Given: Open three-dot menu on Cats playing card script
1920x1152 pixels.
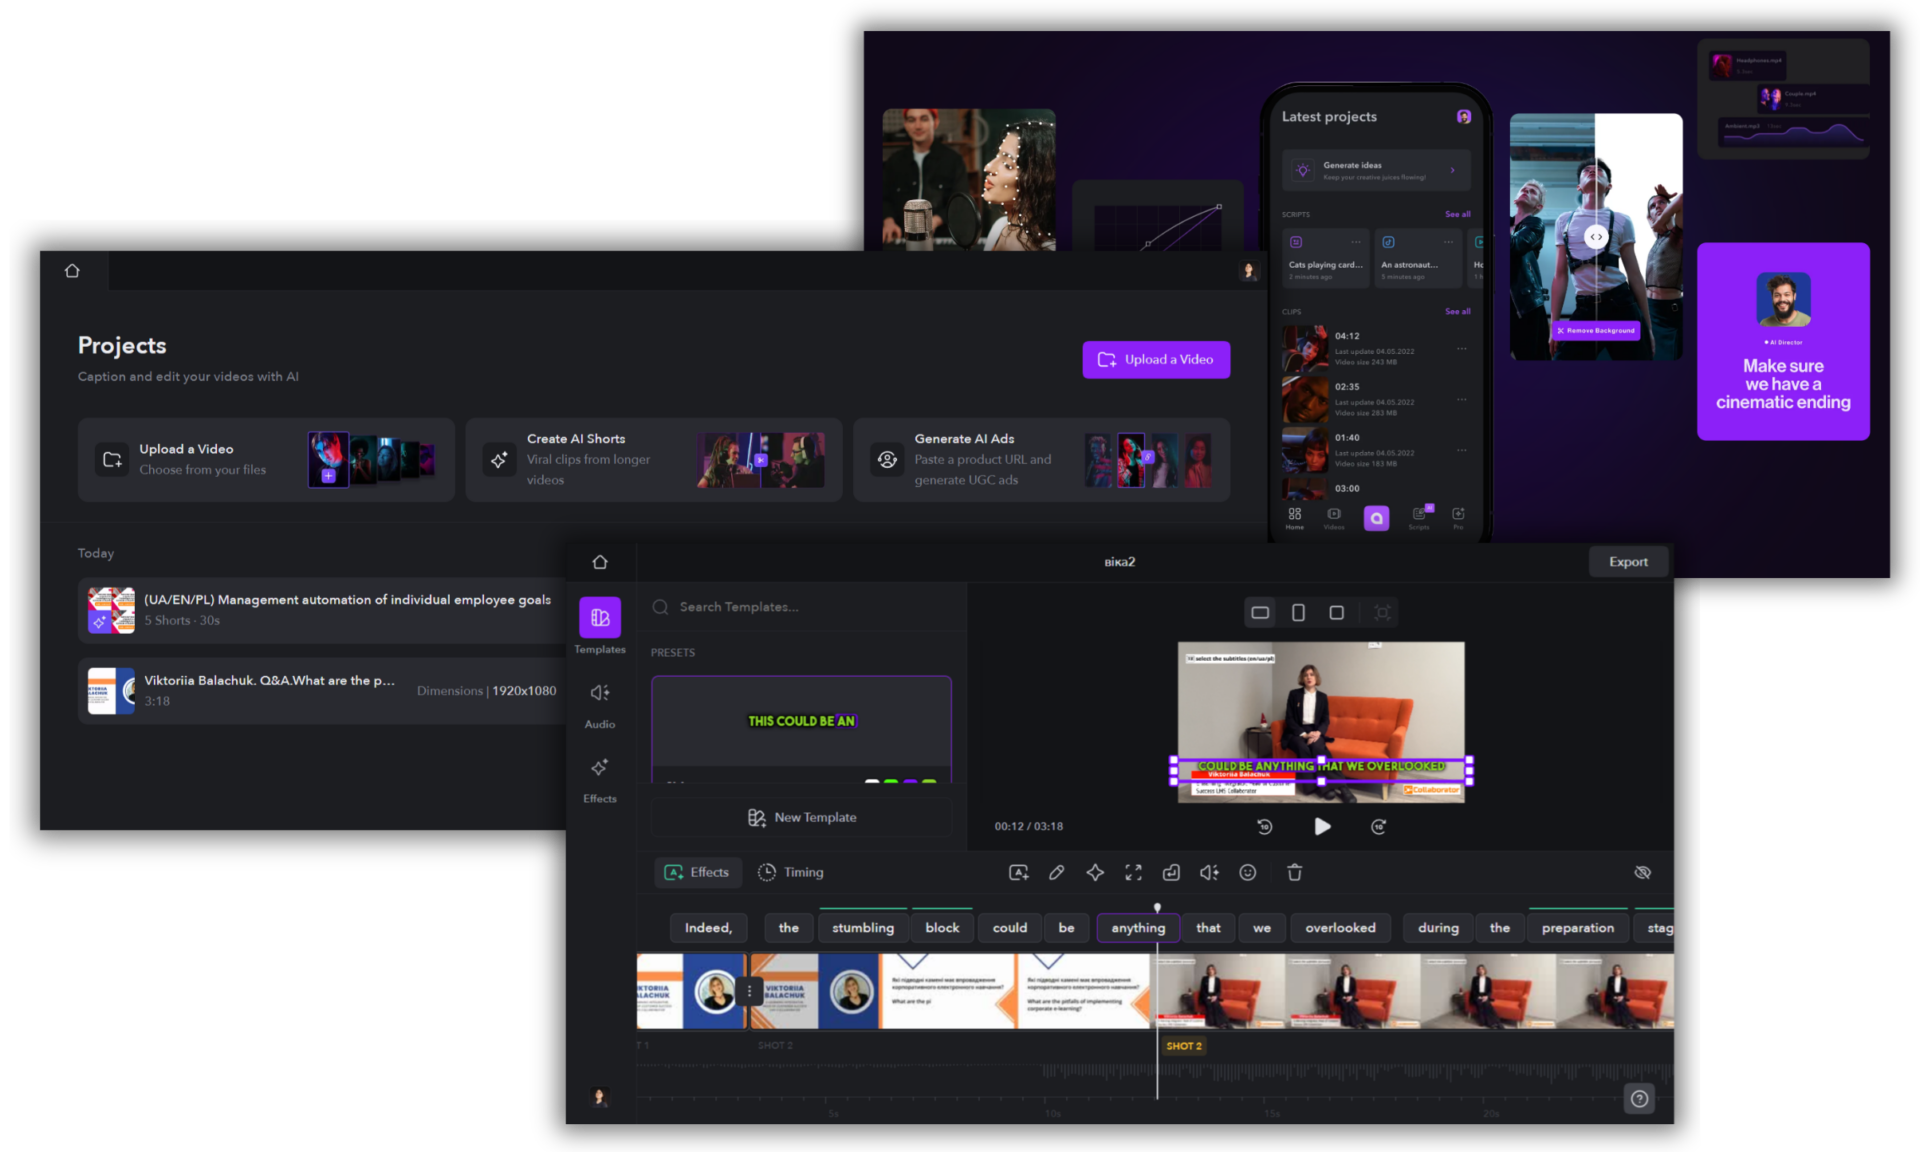Looking at the screenshot, I should point(1356,242).
